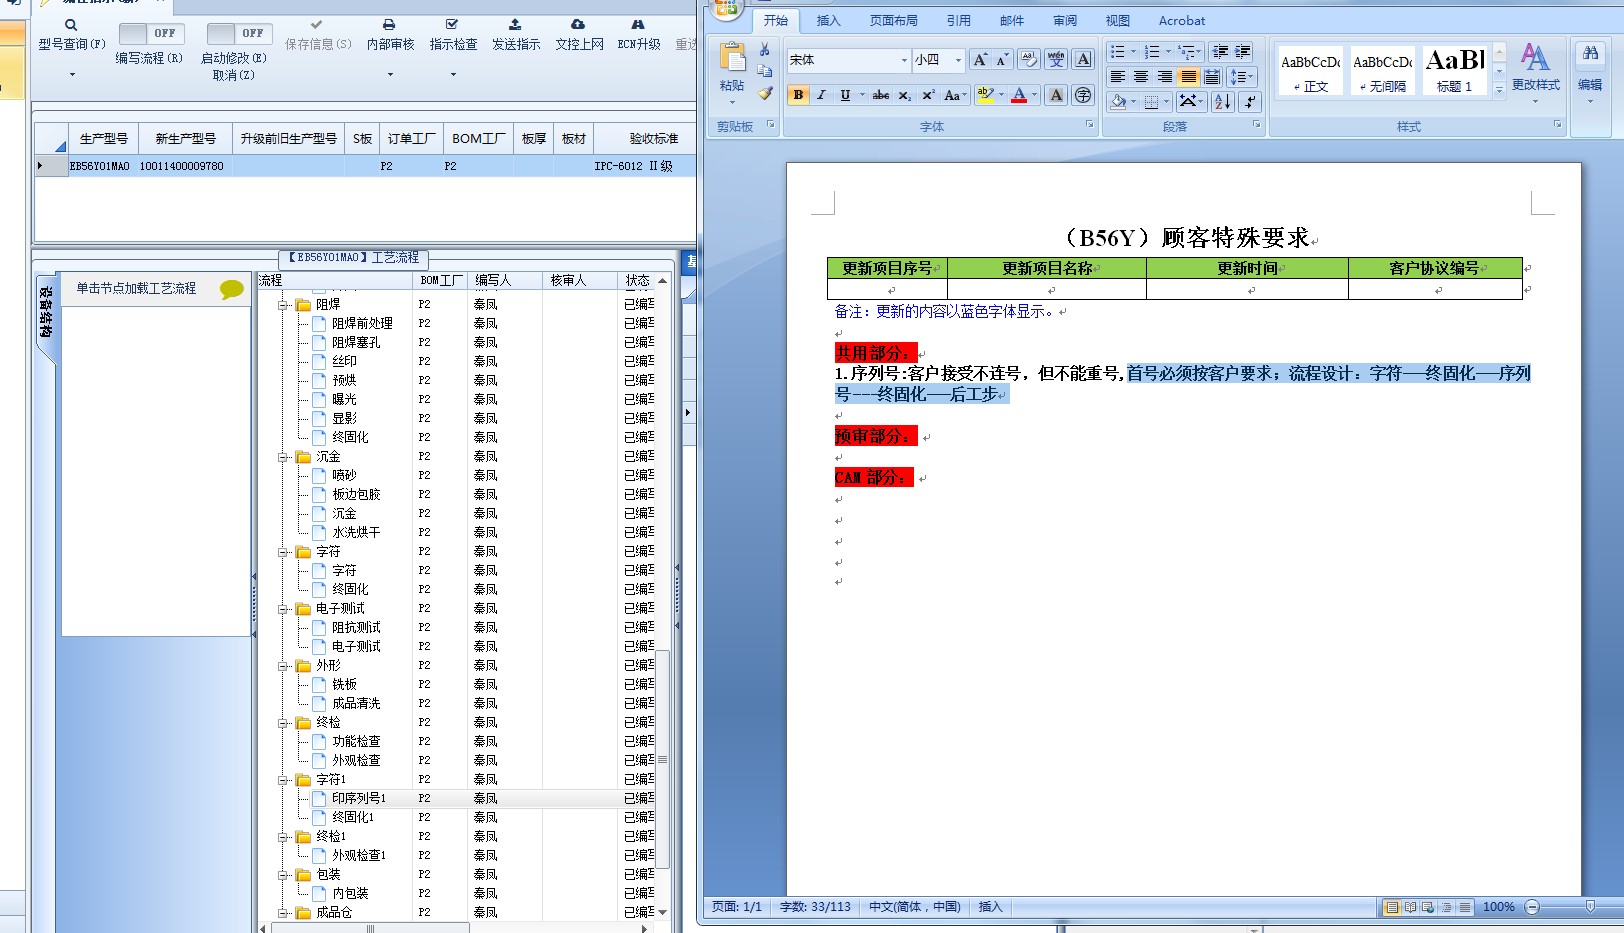Click the zoom out minus button
Viewport: 1624px width, 933px height.
coord(1532,907)
